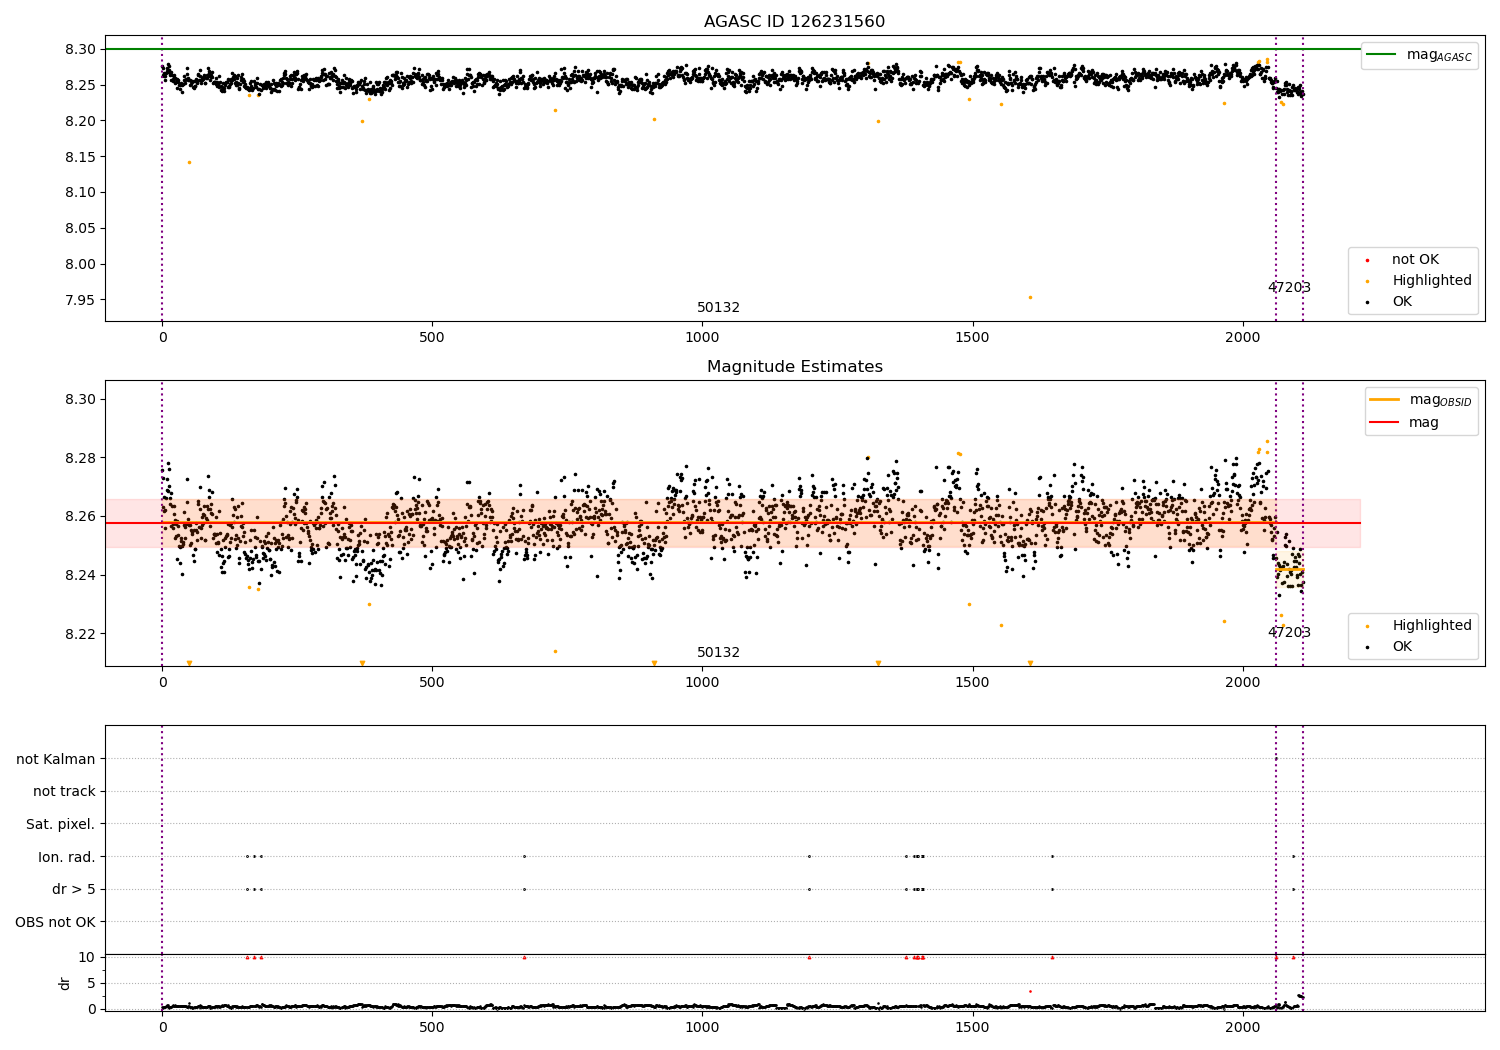This screenshot has width=1500, height=1050.
Task: Click the green line sample in top legend
Action: [1382, 55]
